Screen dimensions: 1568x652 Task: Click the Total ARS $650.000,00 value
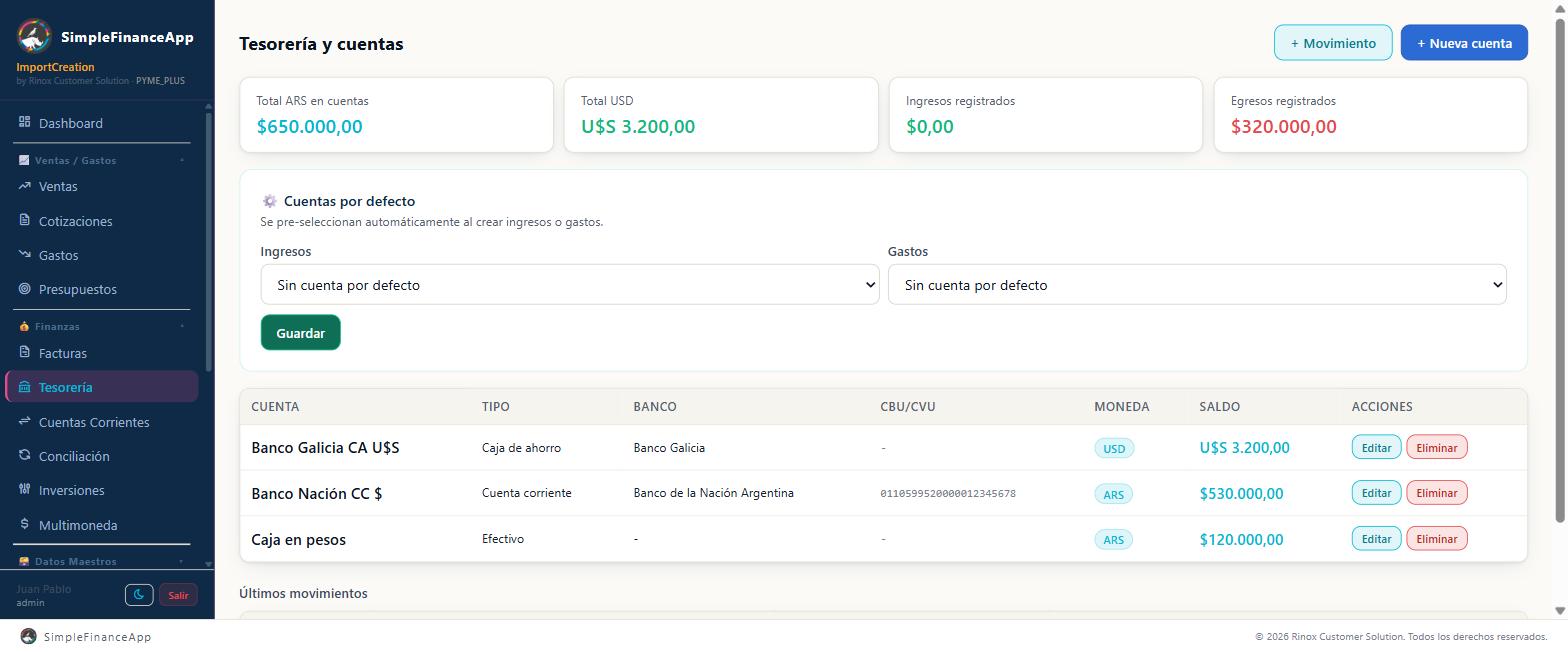pos(310,127)
